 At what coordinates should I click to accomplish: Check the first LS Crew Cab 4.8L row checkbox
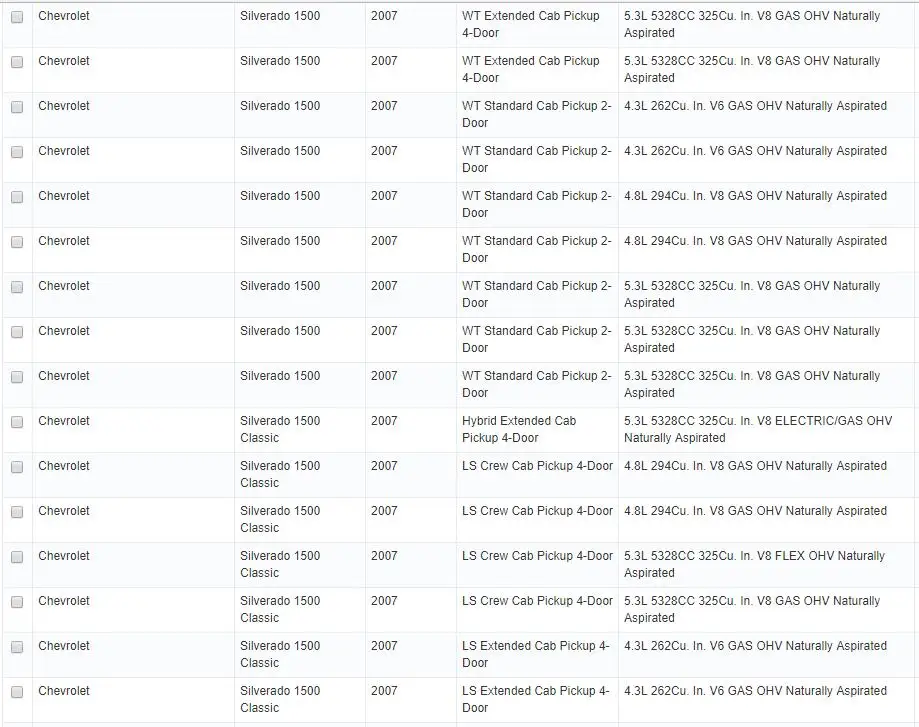pos(17,467)
